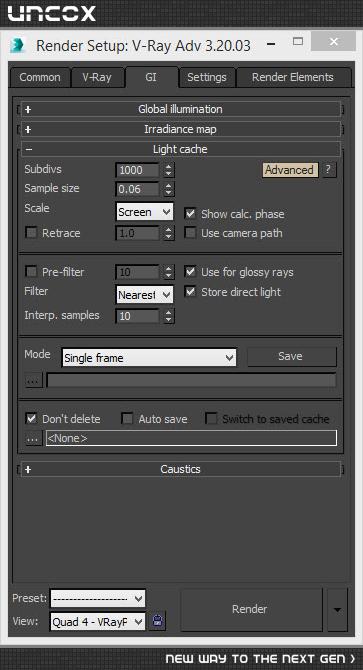The height and width of the screenshot is (670, 363).
Task: Switch to the Common tab
Action: (x=40, y=77)
